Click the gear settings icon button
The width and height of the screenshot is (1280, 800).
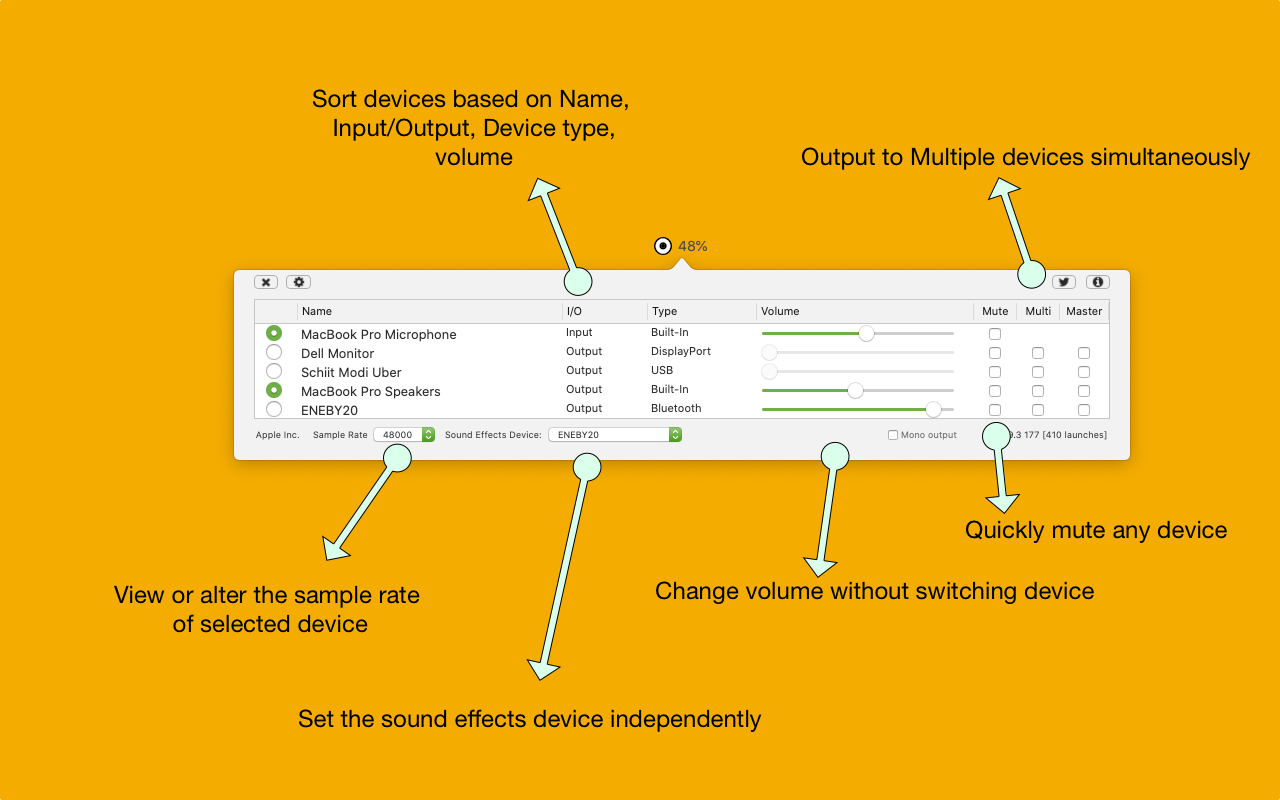click(298, 283)
